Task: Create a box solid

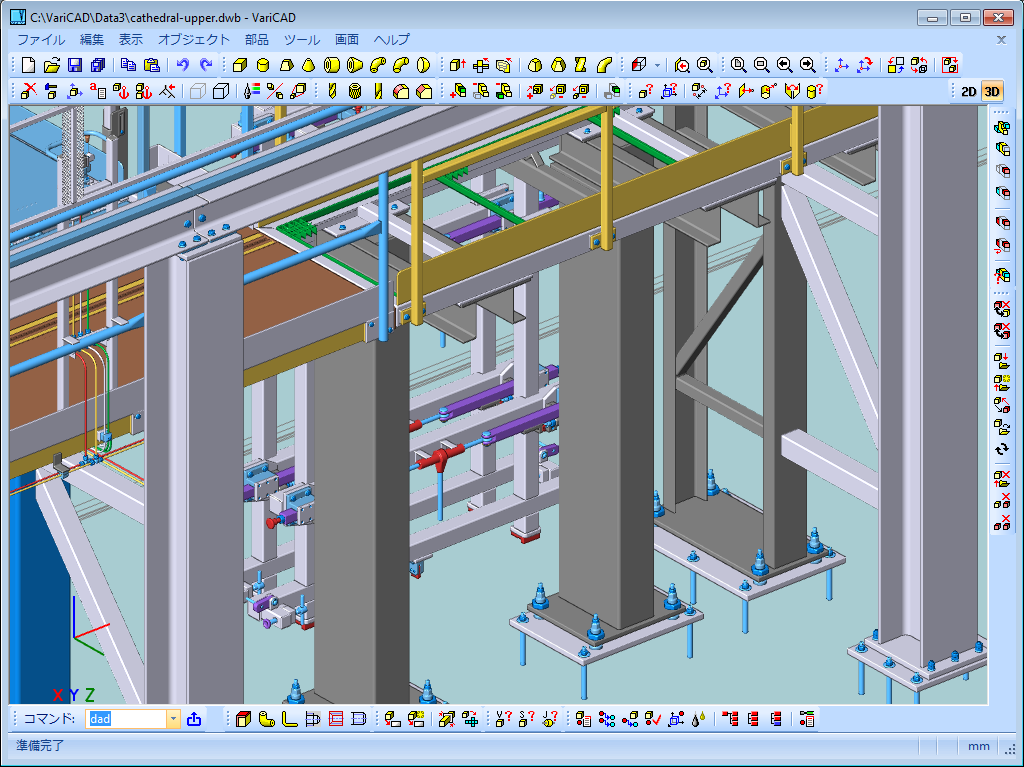Action: (x=240, y=65)
